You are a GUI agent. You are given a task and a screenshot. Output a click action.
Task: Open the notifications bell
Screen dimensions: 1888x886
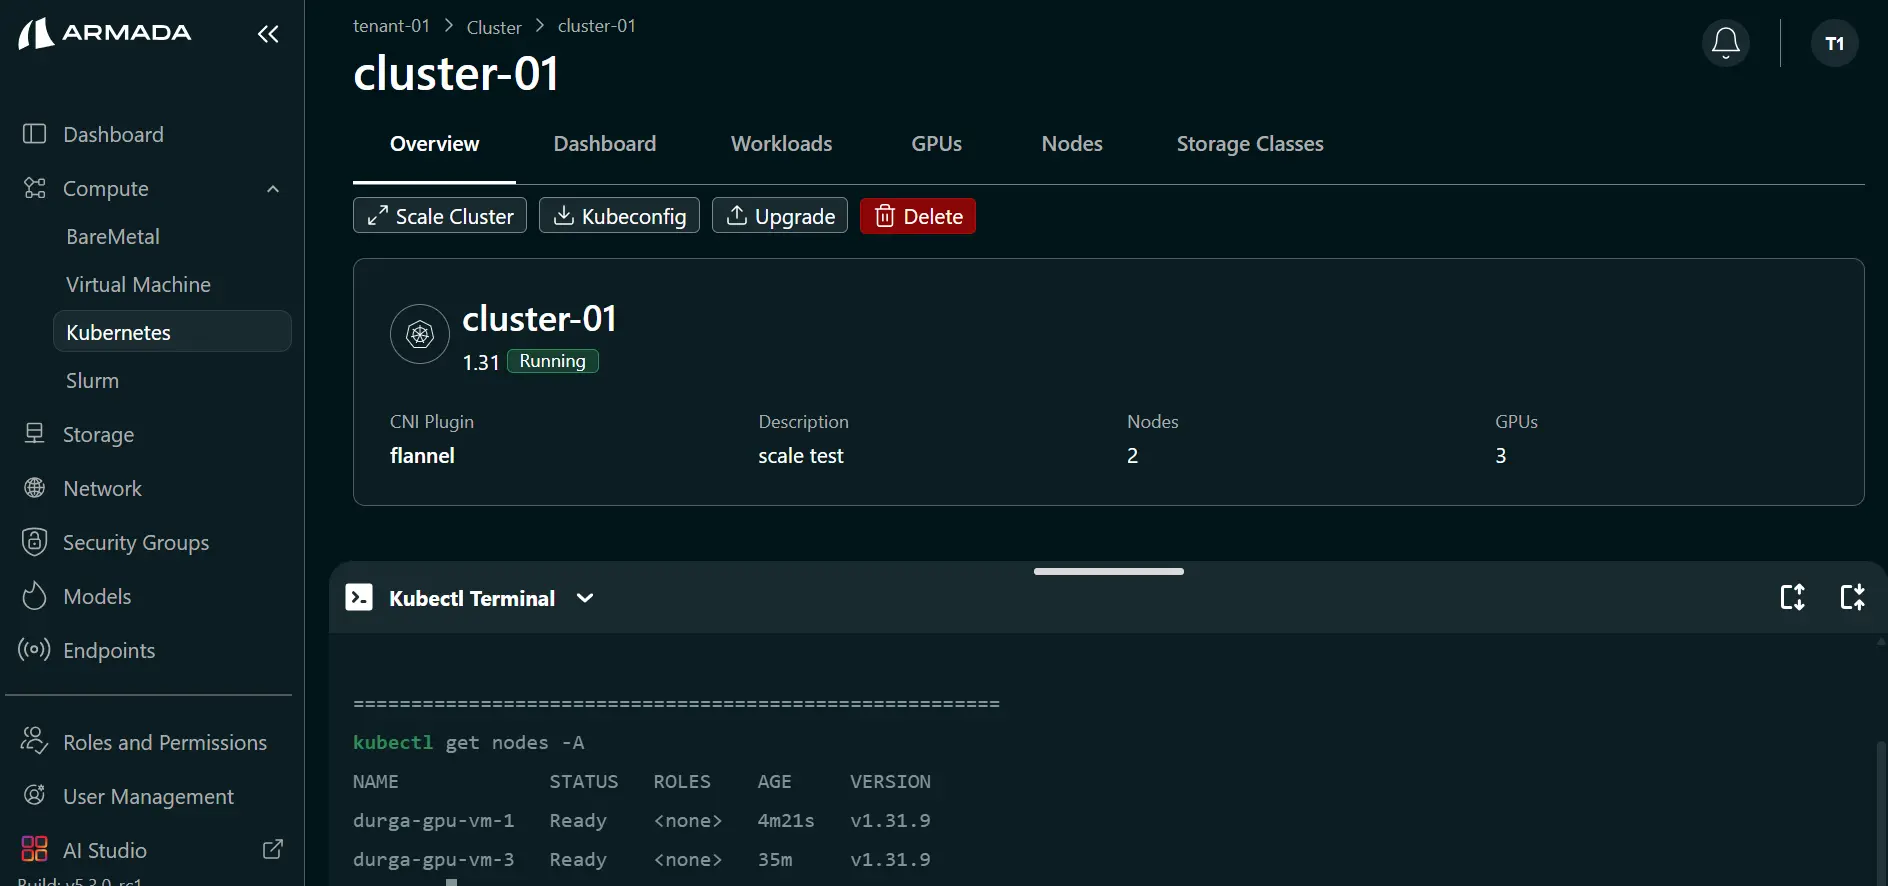pos(1725,43)
